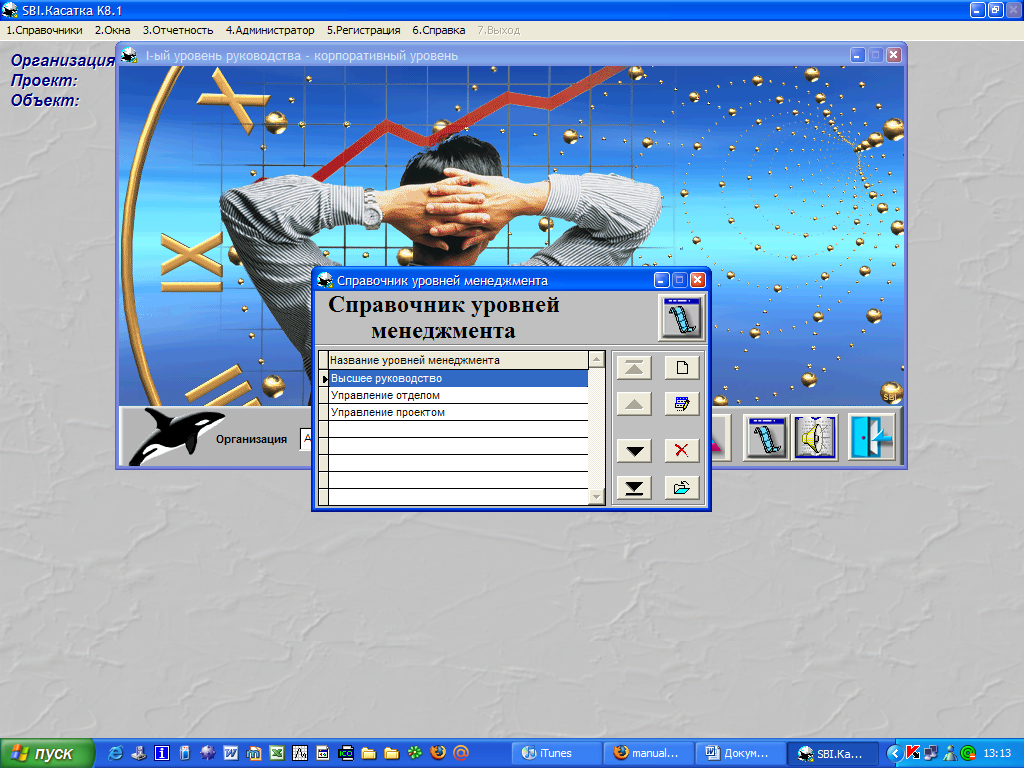The height and width of the screenshot is (768, 1024).
Task: Go to the next record with the down arrow
Action: click(633, 451)
